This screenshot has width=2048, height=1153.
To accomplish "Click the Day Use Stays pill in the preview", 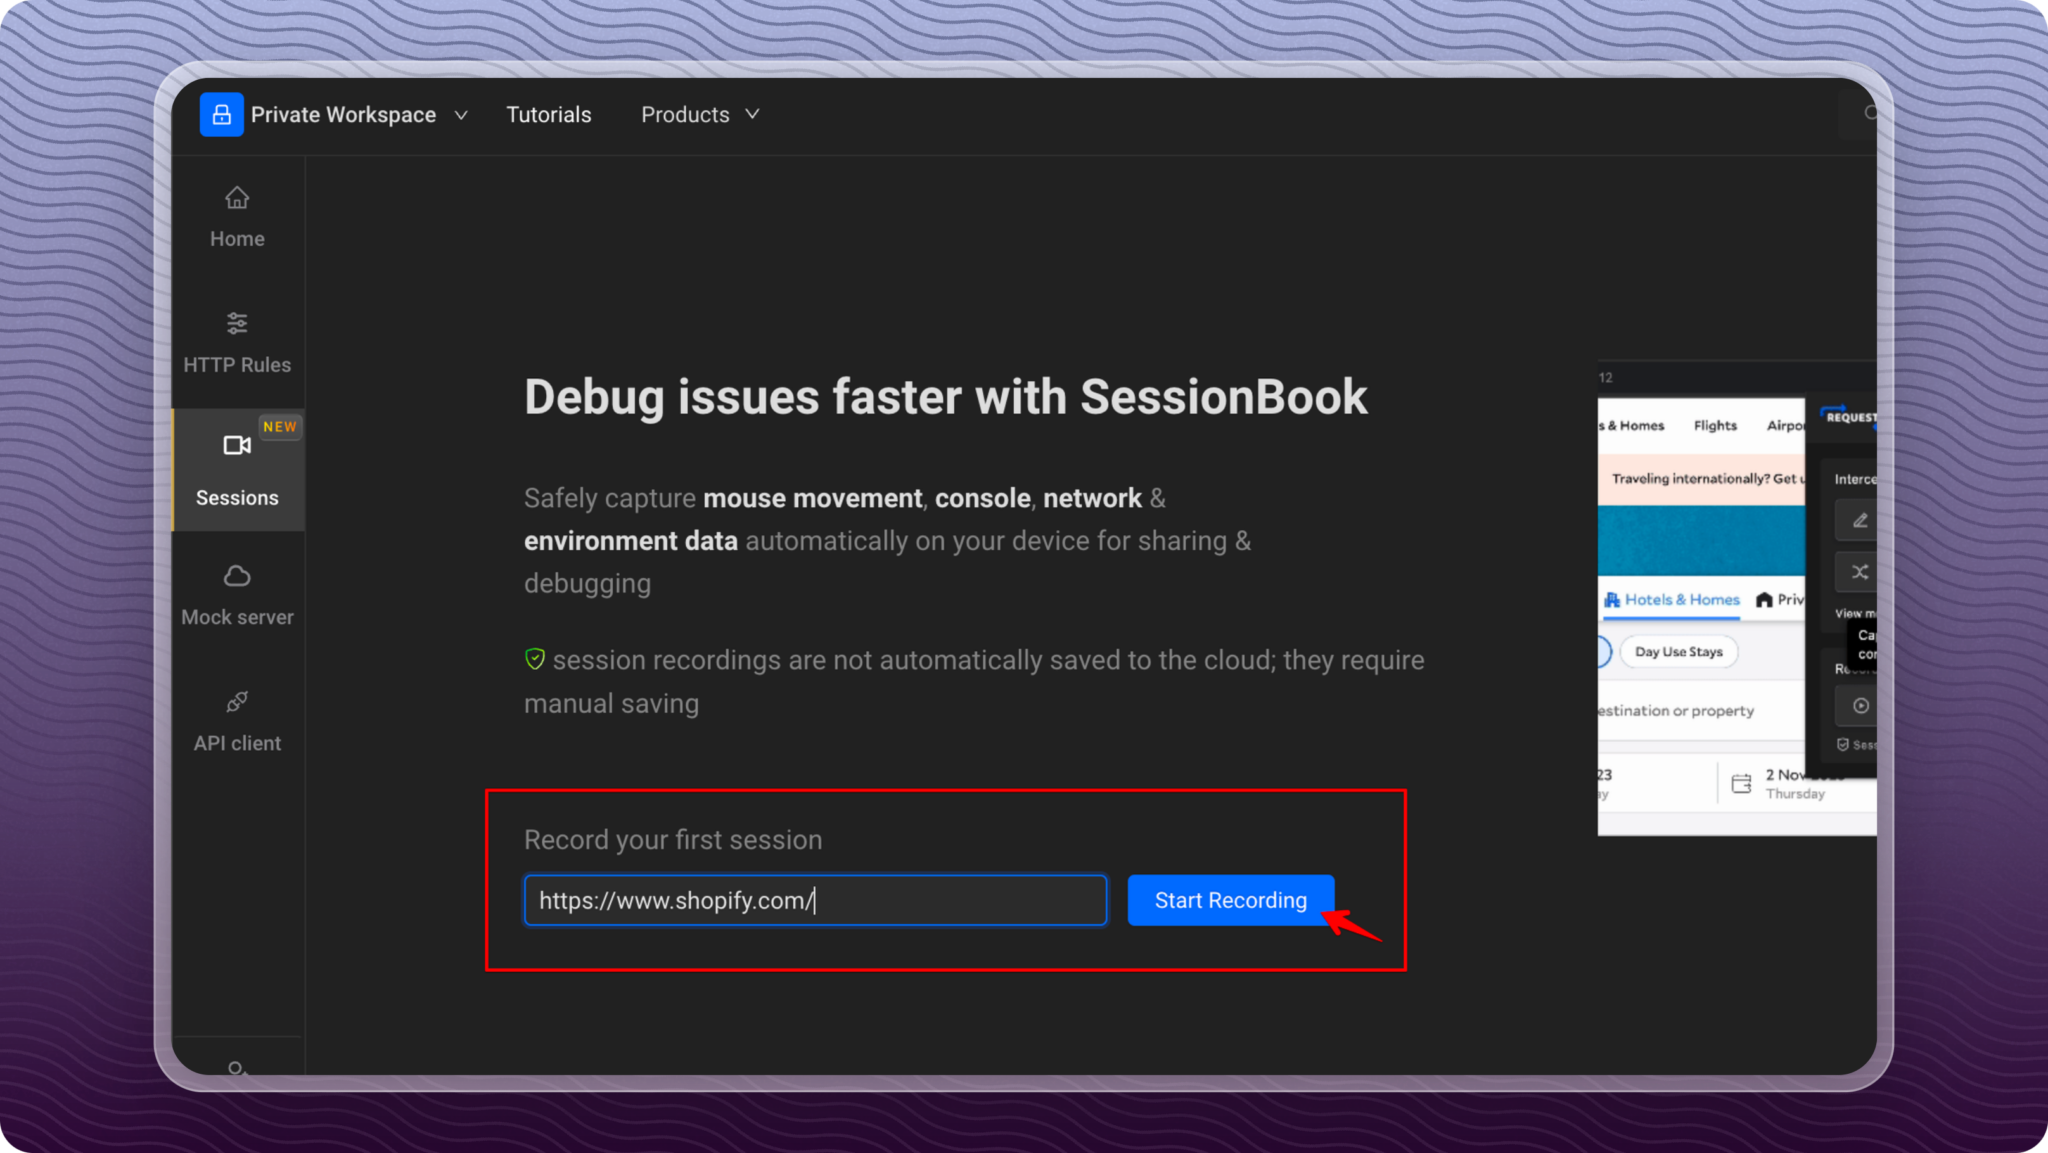I will 1680,651.
